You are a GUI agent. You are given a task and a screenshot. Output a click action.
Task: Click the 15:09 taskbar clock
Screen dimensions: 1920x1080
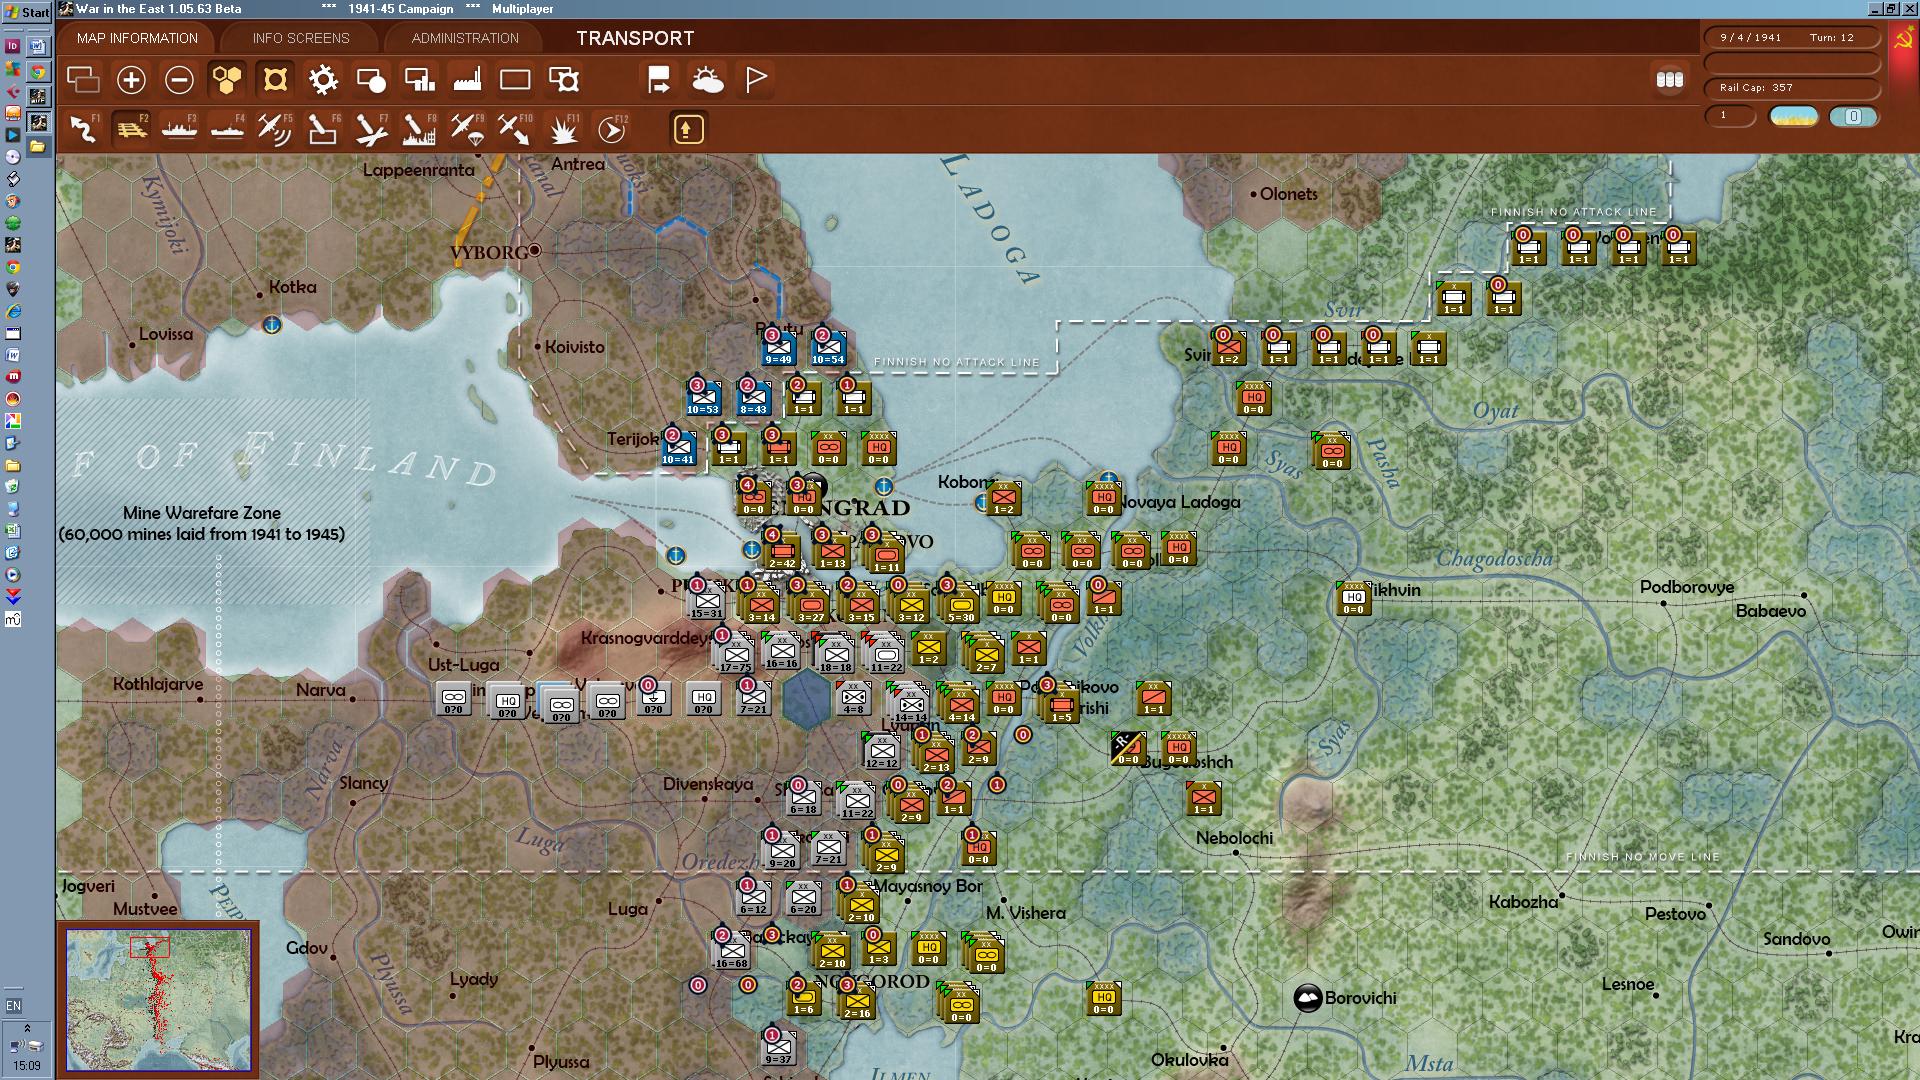click(x=27, y=1066)
